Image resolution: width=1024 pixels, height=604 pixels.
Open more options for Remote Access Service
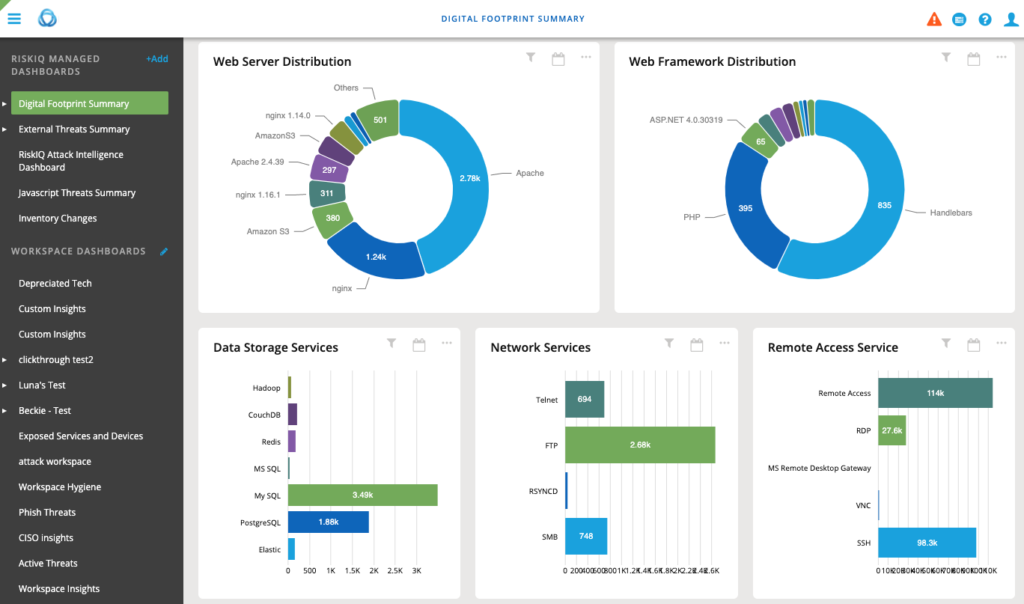pos(1001,343)
